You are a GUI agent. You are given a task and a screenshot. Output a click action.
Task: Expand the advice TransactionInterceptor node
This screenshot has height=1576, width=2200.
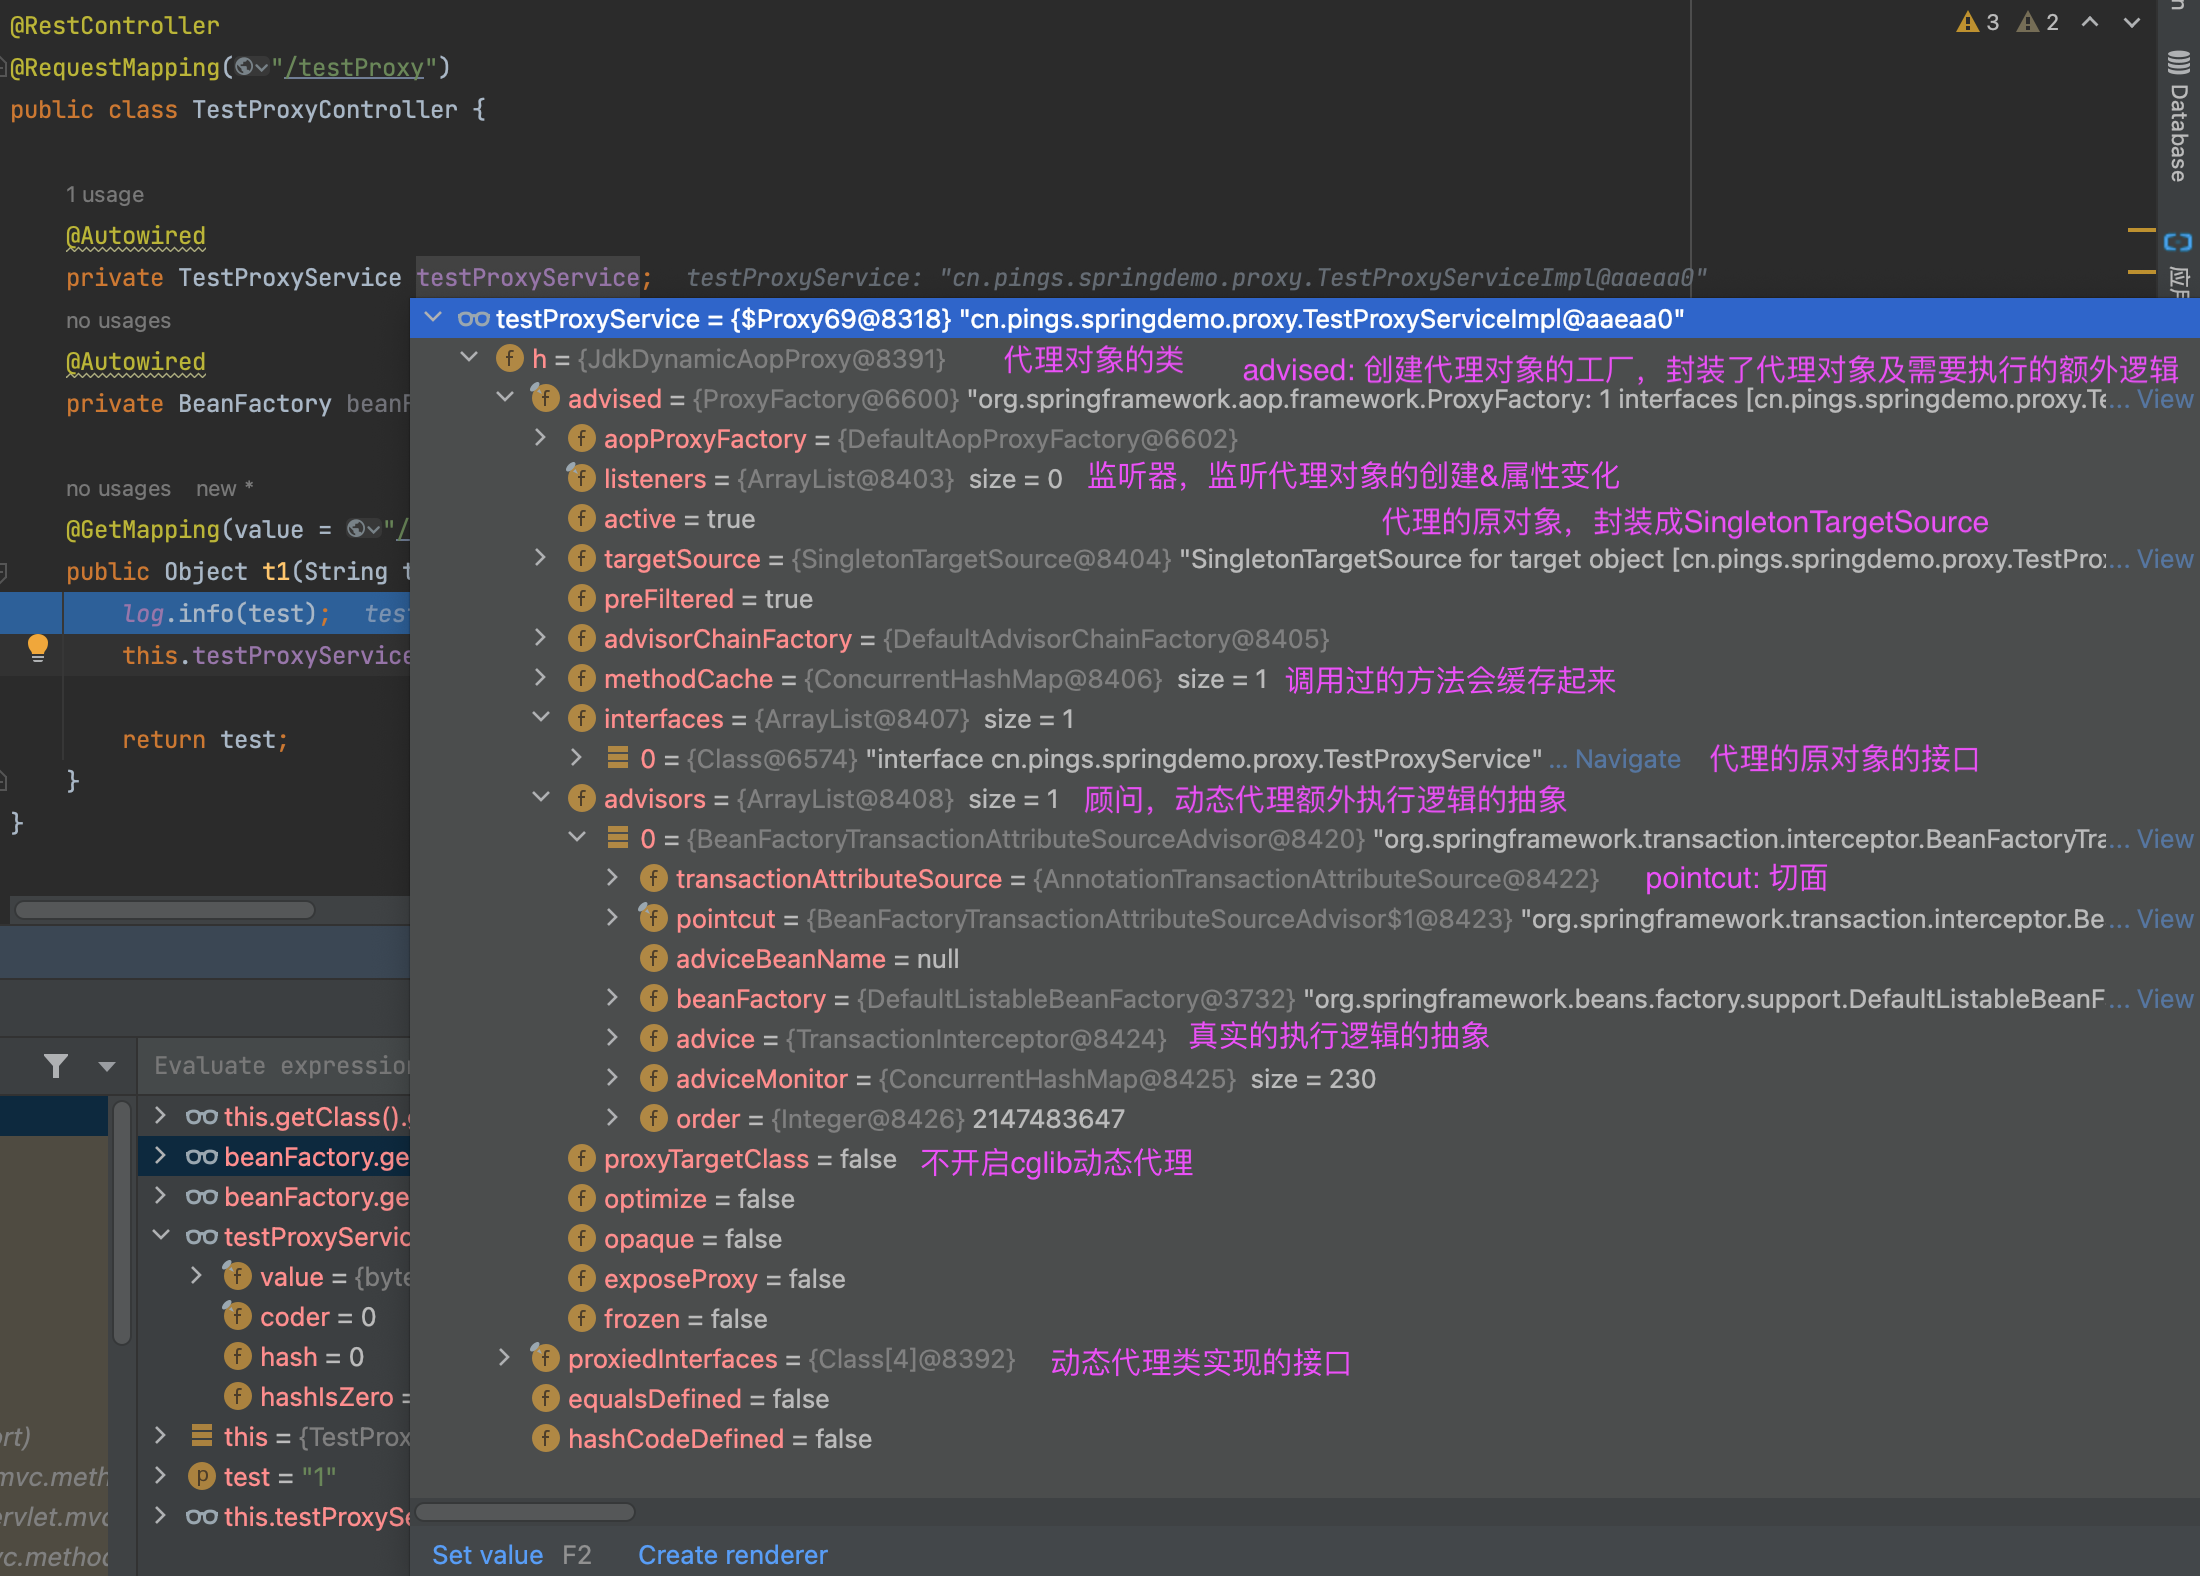(x=613, y=1038)
